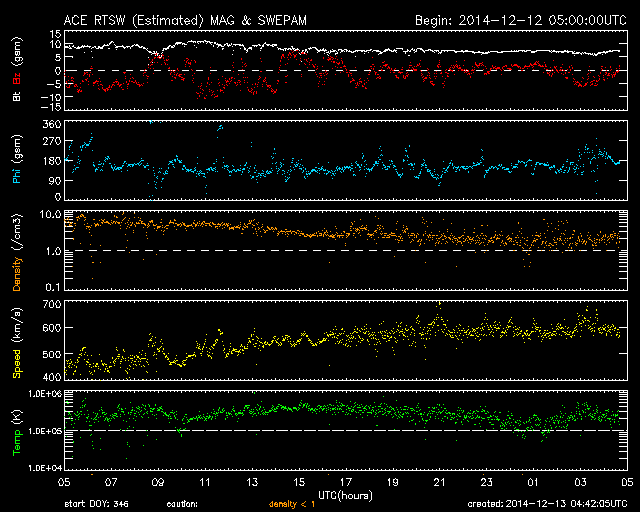640x512 pixels.
Task: Click the 'created: 2014-12-13 04:42:05UTC' text
Action: (547, 504)
